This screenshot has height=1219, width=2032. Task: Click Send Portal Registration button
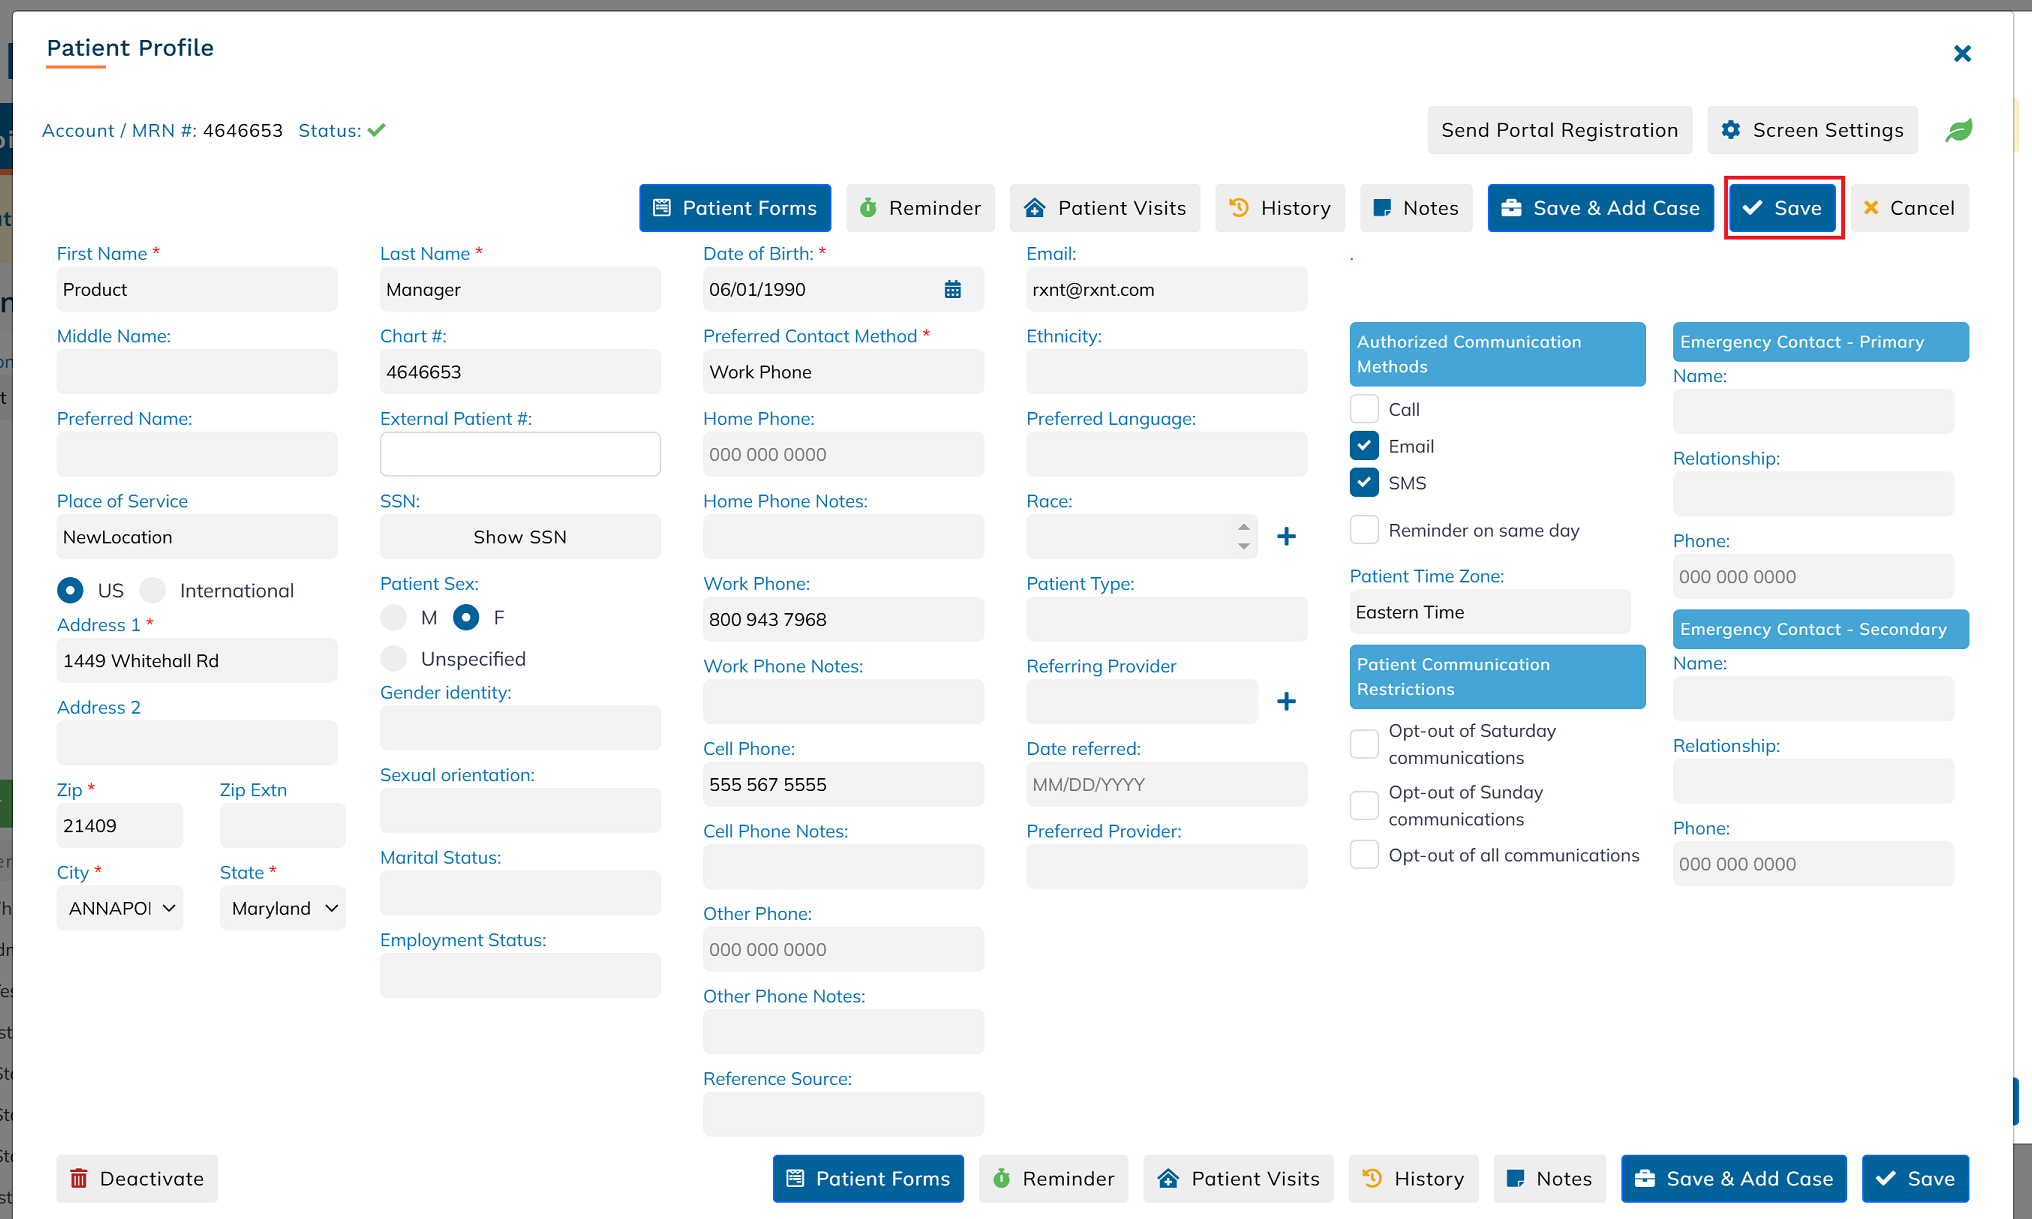(x=1559, y=131)
